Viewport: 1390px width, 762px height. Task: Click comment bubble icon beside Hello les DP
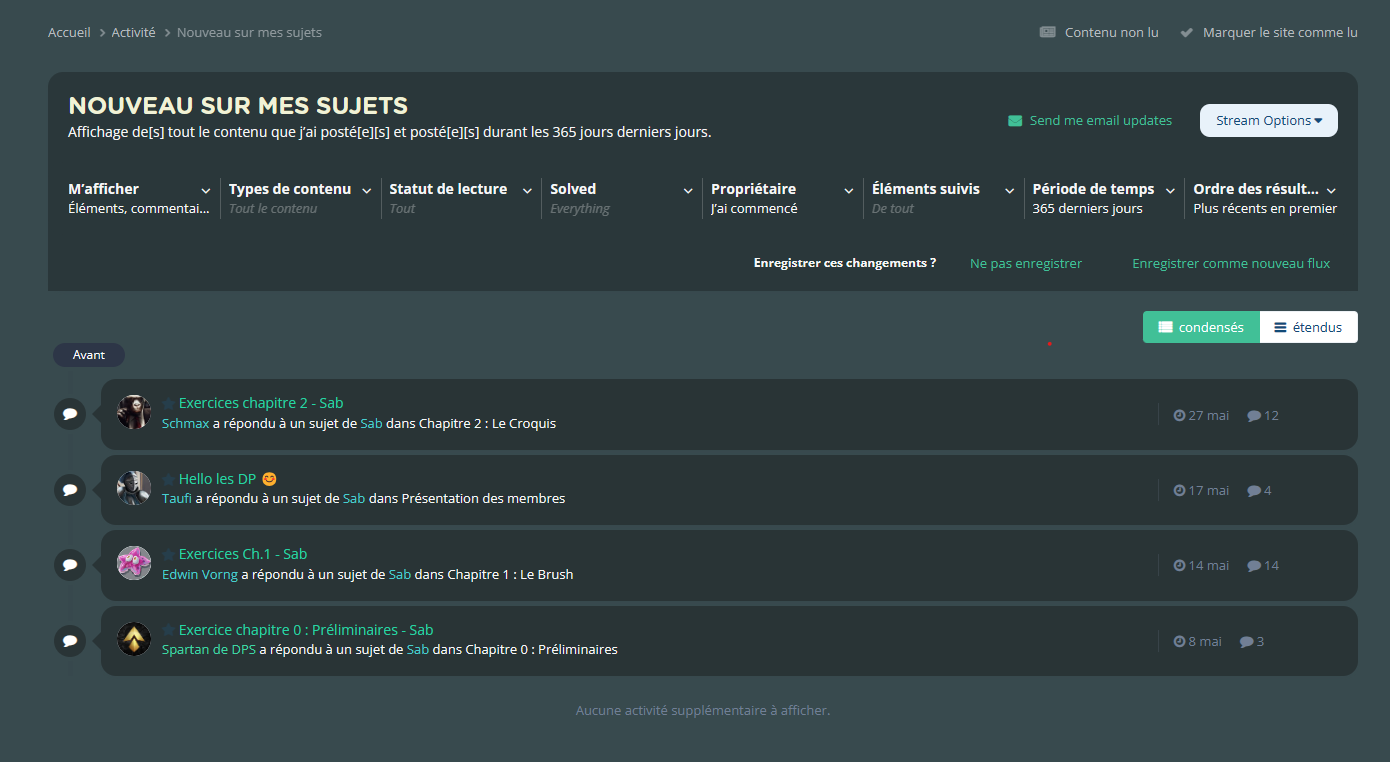tap(69, 490)
